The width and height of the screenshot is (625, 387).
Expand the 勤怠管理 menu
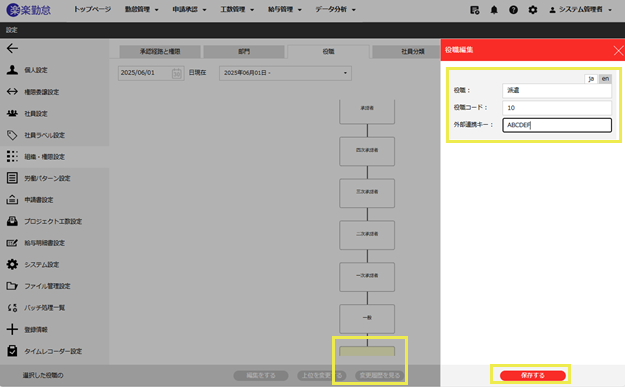point(142,9)
